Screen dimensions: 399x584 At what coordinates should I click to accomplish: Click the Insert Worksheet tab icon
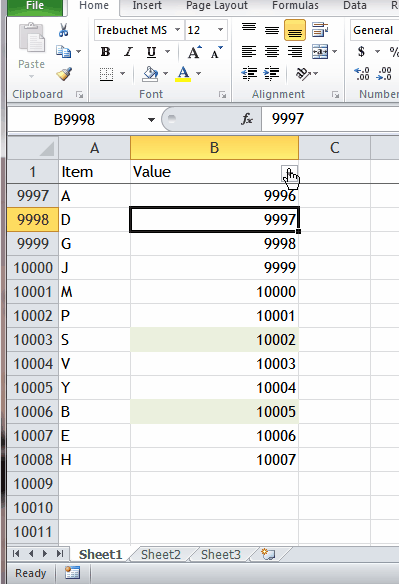(x=268, y=554)
